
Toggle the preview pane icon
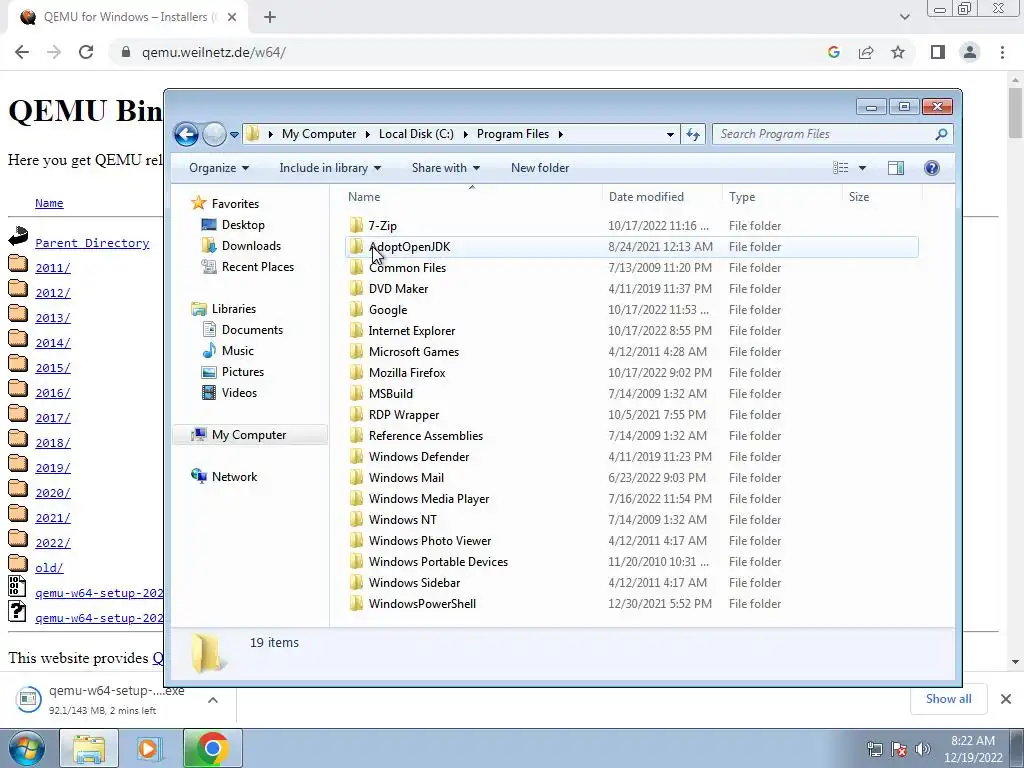pyautogui.click(x=896, y=168)
